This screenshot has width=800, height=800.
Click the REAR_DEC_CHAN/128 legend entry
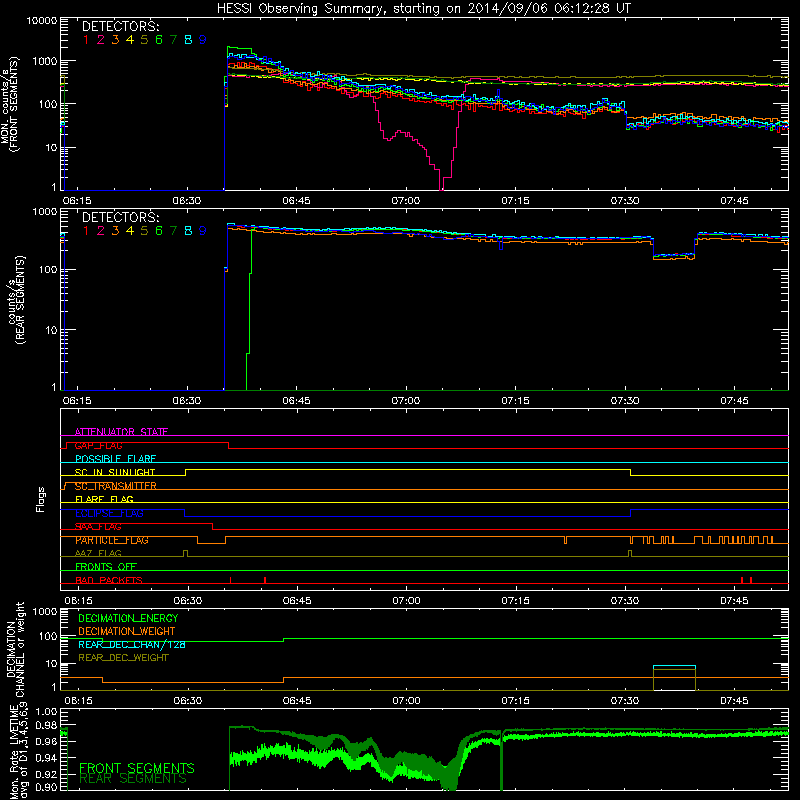(x=132, y=645)
